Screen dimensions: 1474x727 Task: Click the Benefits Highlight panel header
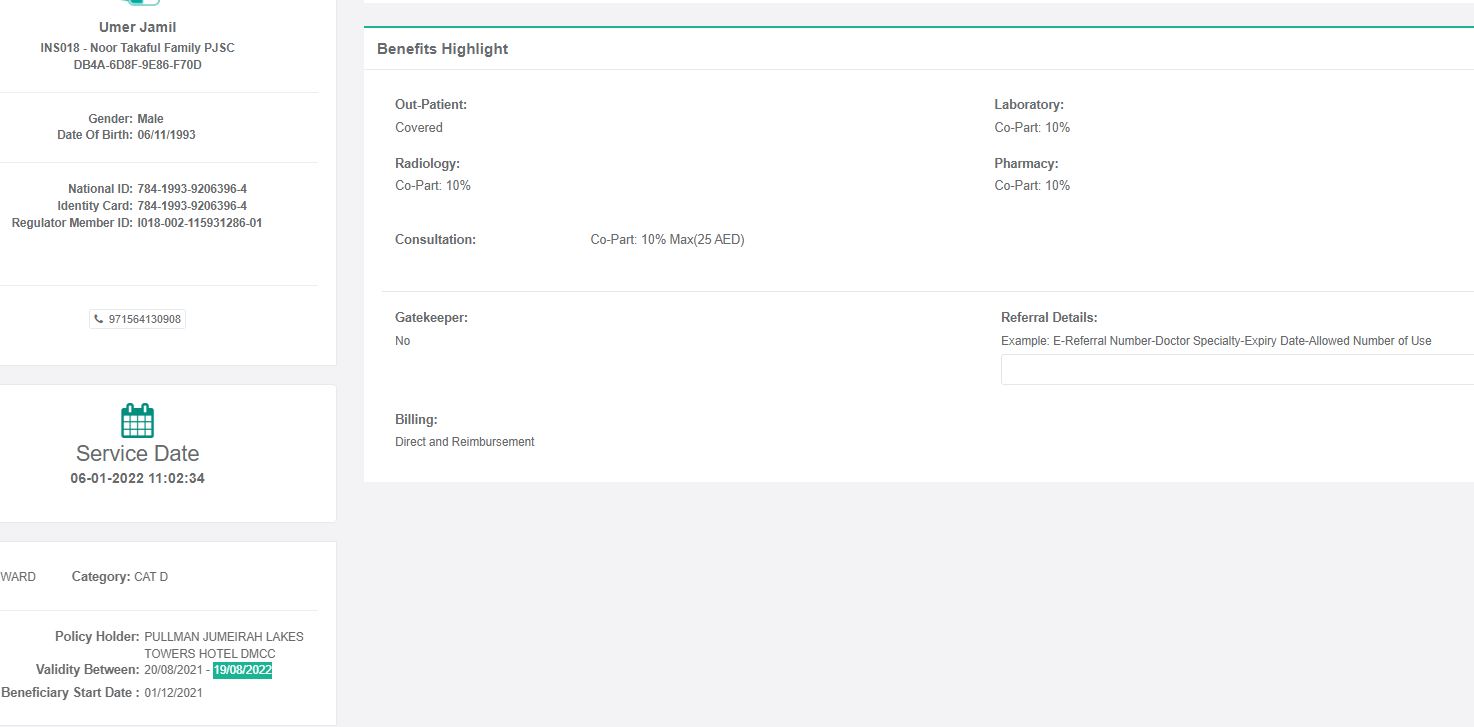(442, 49)
